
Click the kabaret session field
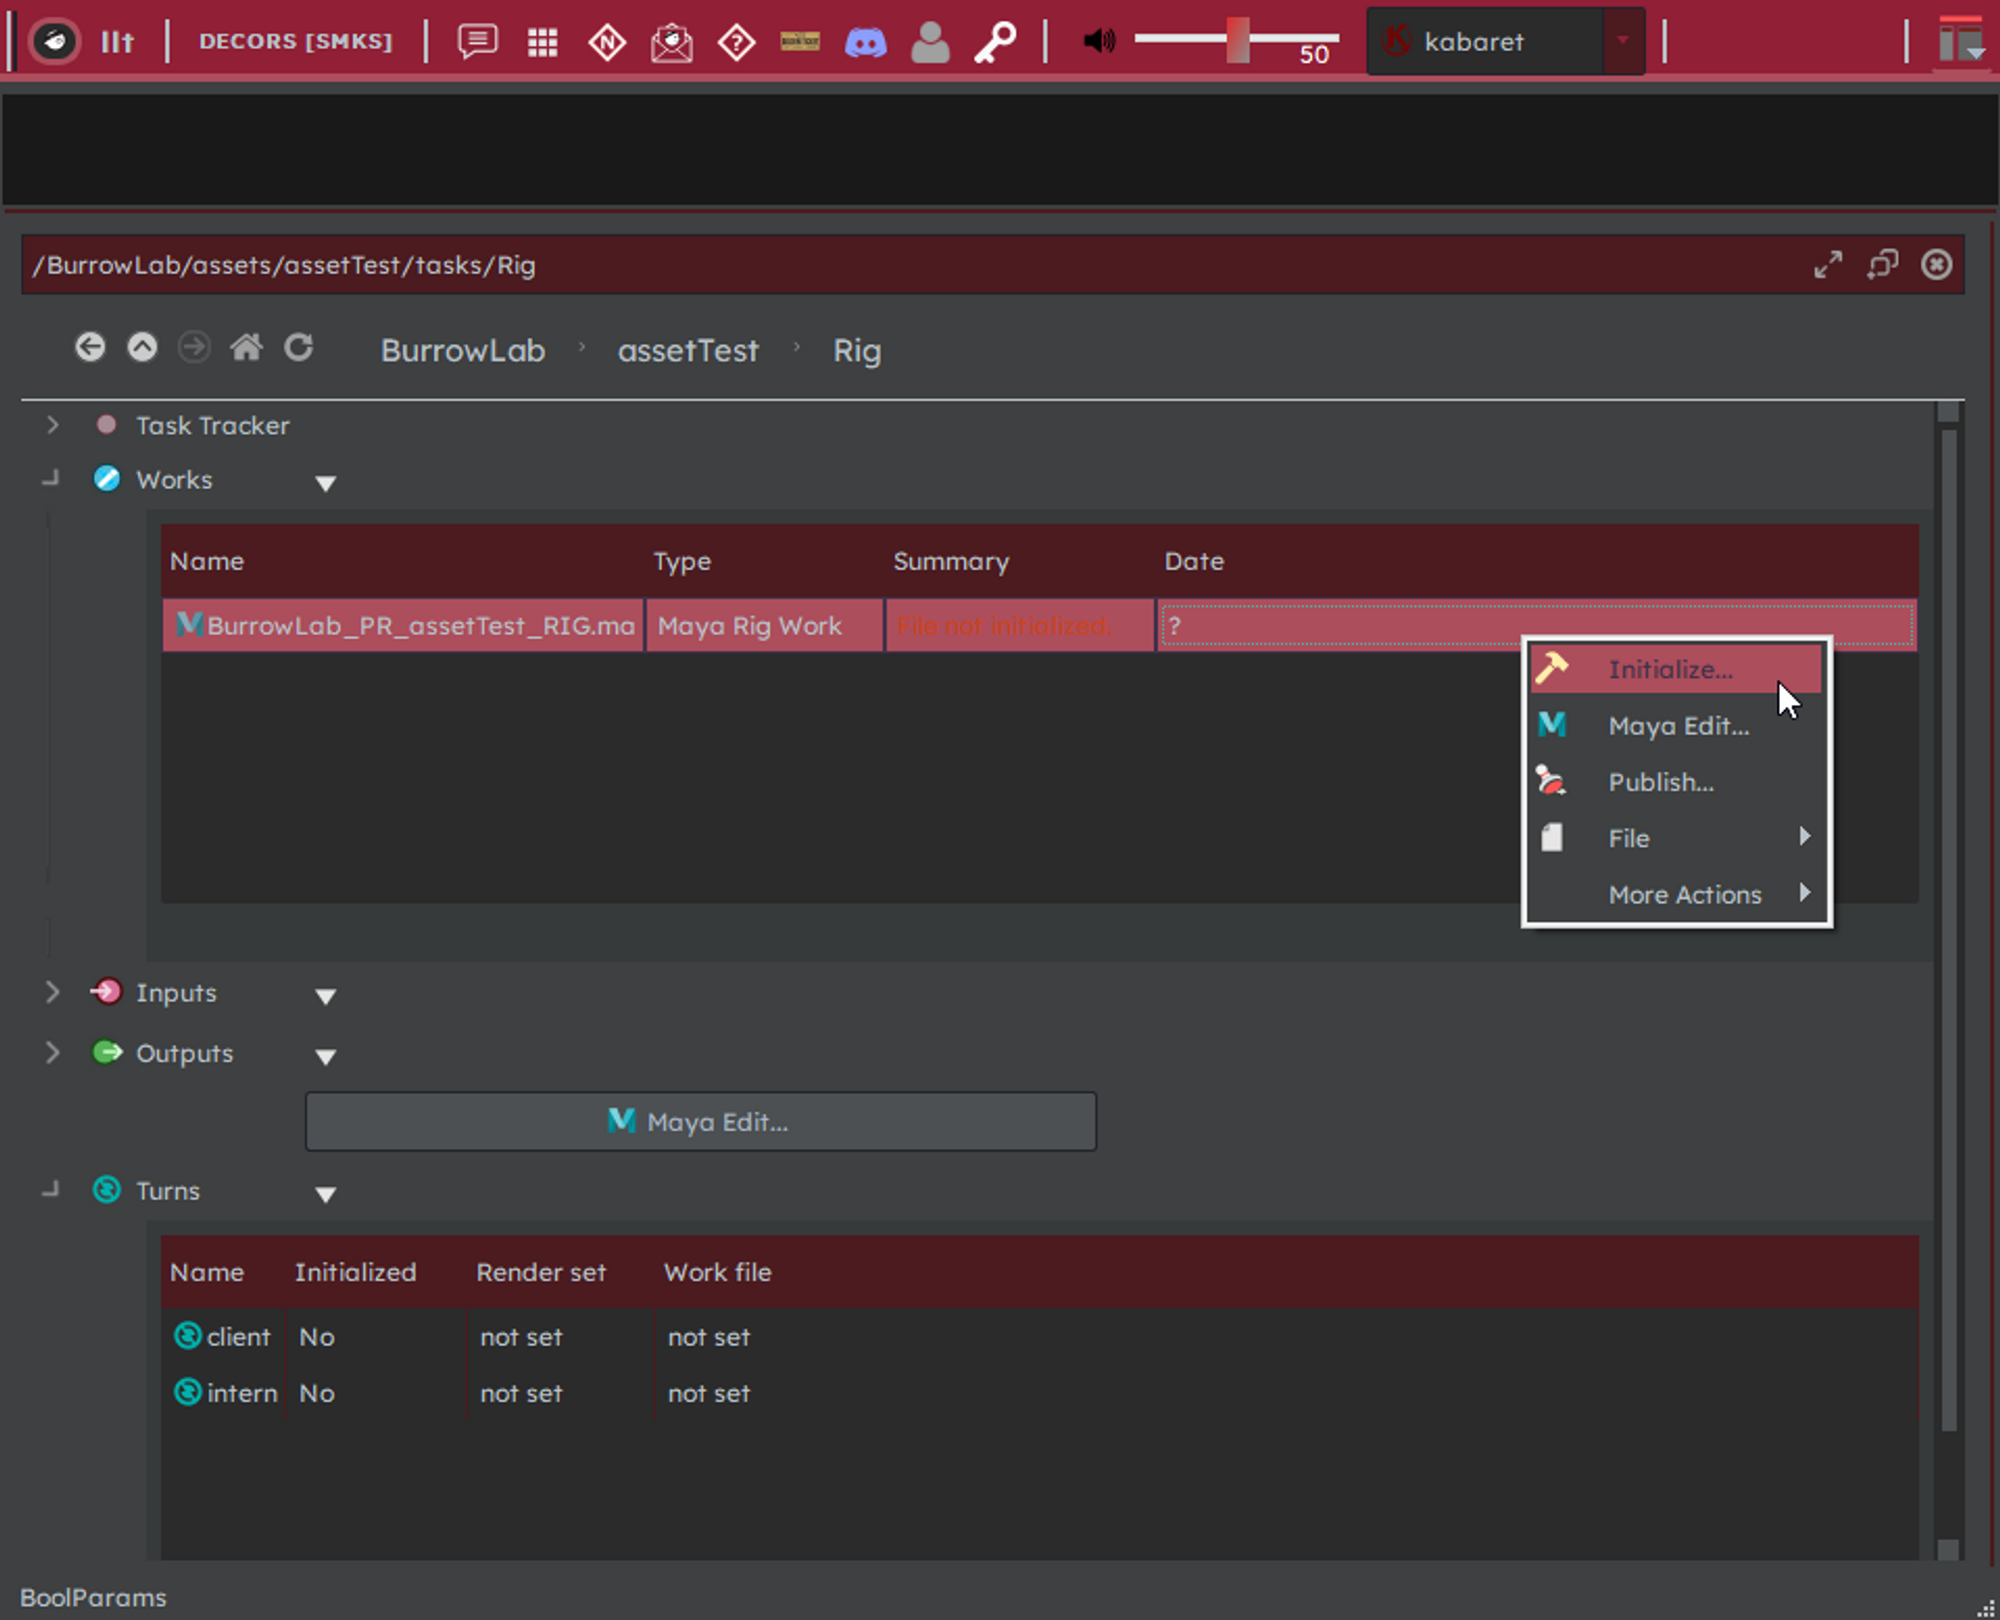tap(1486, 41)
